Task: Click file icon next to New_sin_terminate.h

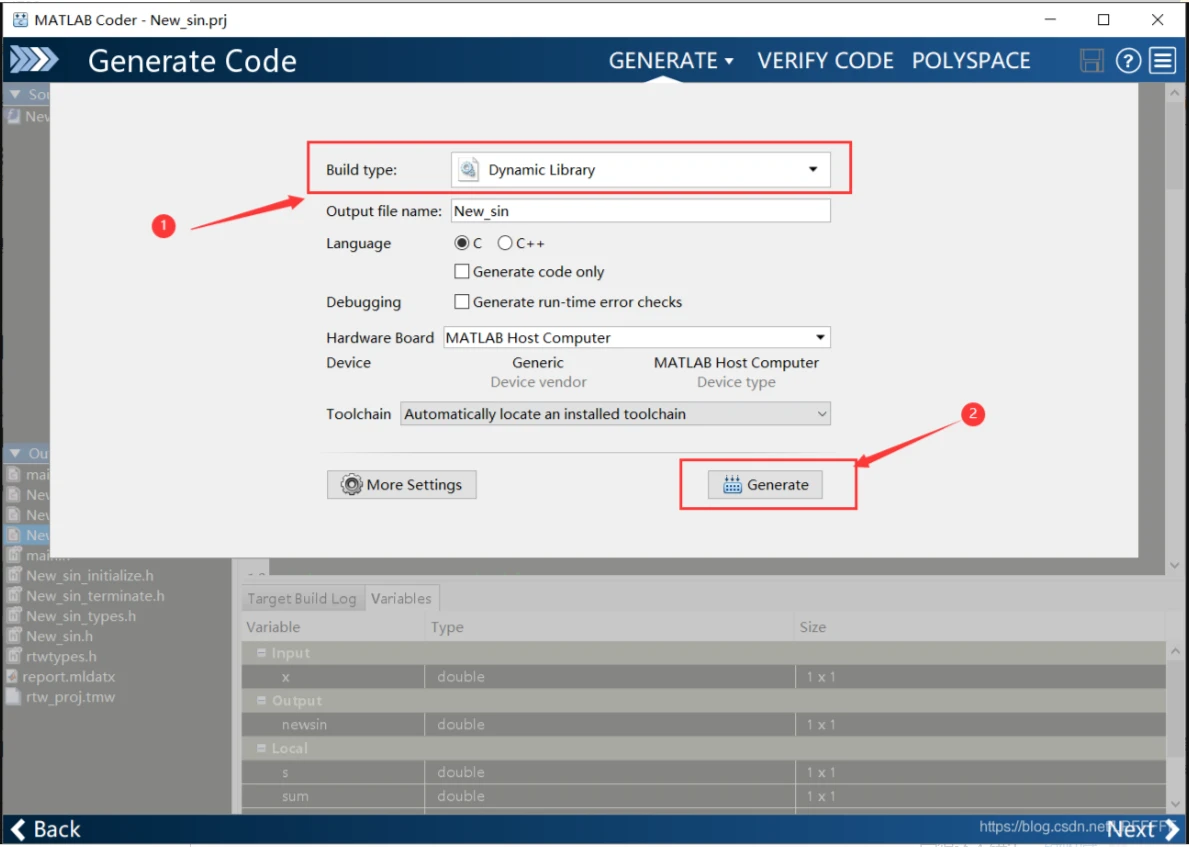Action: pos(14,596)
